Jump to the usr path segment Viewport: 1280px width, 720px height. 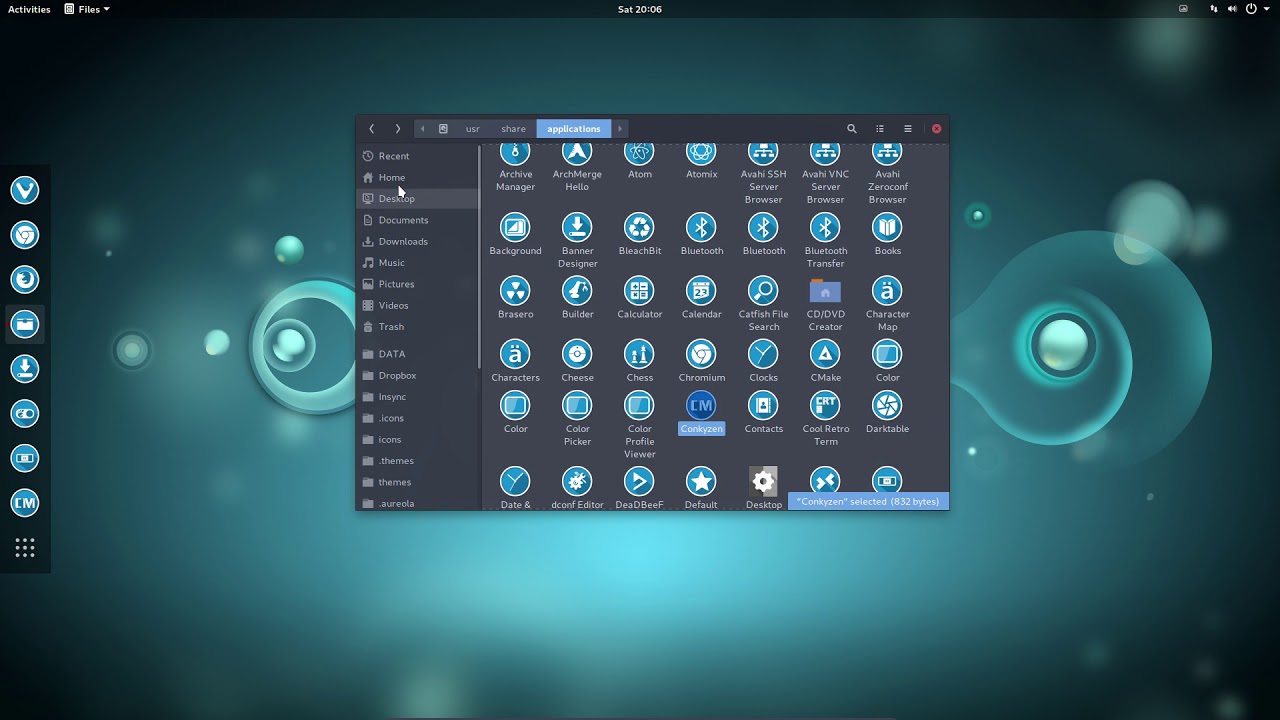[x=473, y=129]
